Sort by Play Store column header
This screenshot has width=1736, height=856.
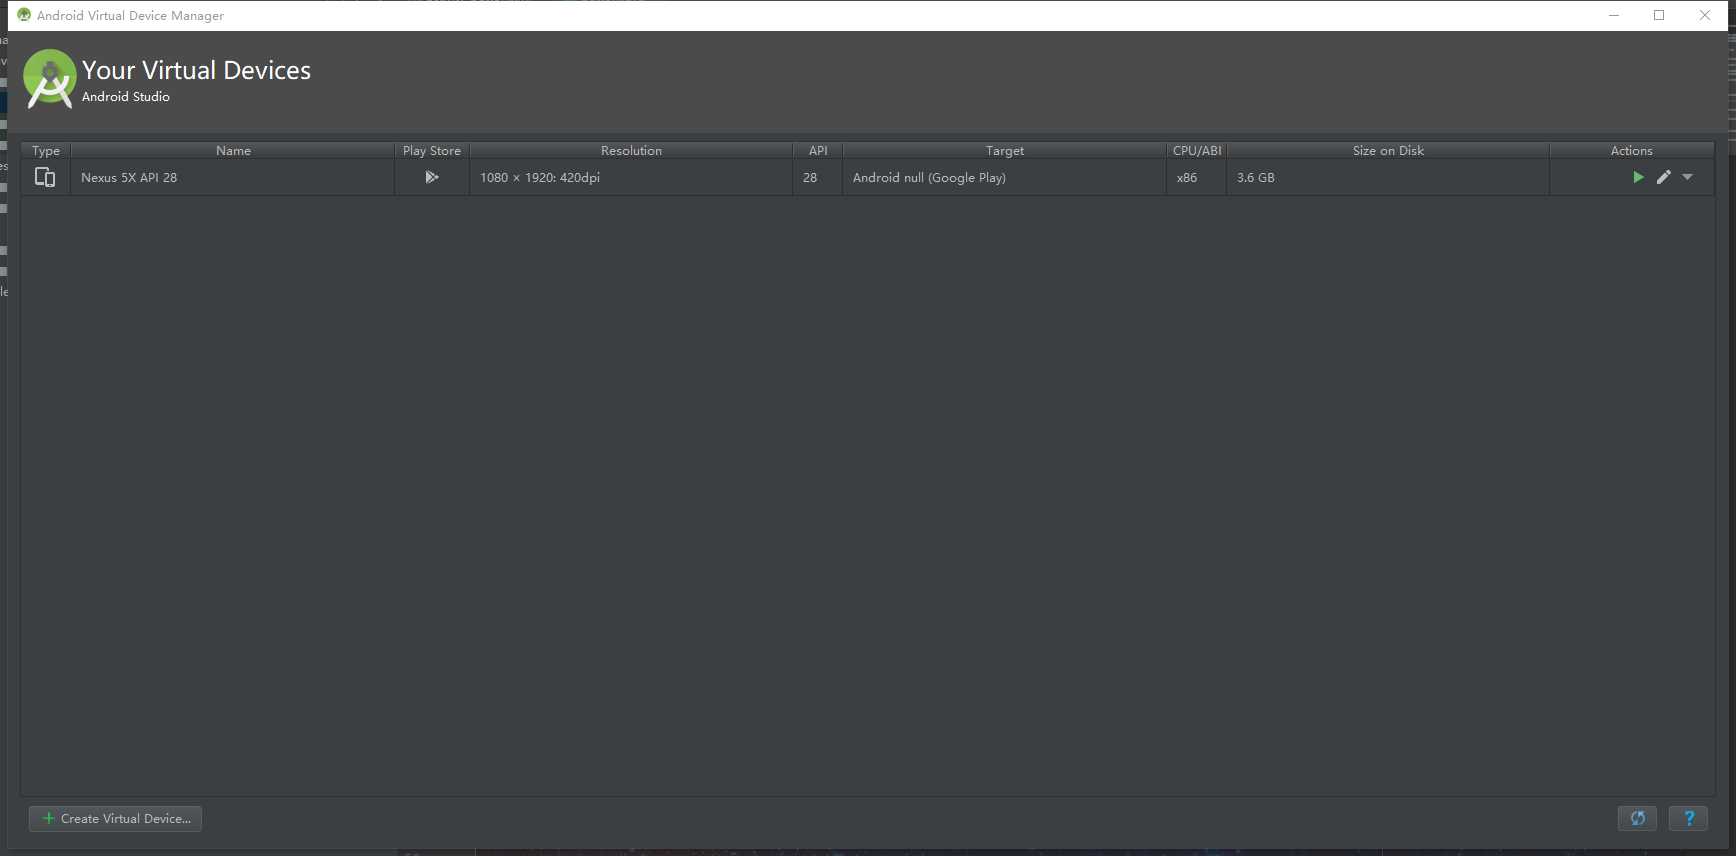(432, 150)
